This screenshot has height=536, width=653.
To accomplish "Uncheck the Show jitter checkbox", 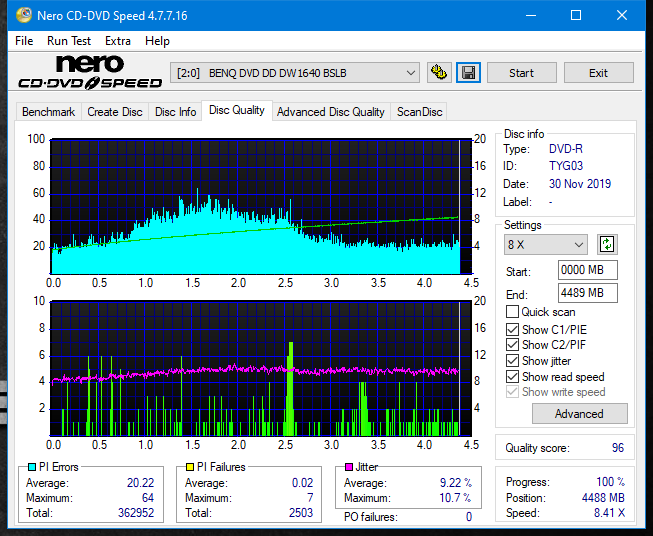I will [x=512, y=361].
